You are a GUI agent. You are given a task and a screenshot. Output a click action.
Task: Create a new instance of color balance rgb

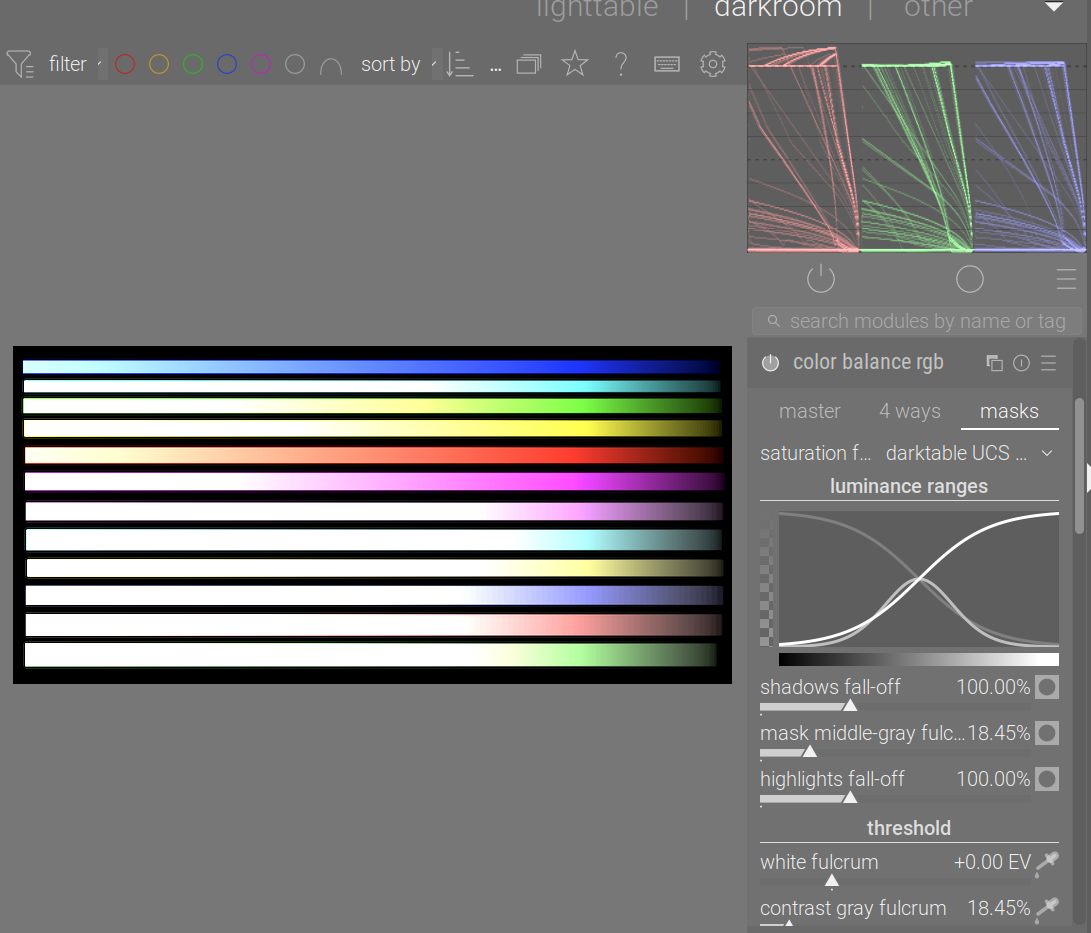point(994,363)
